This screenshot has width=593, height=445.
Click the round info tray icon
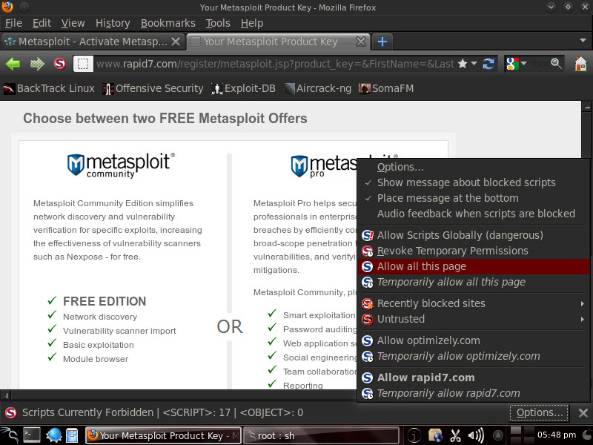coord(414,436)
